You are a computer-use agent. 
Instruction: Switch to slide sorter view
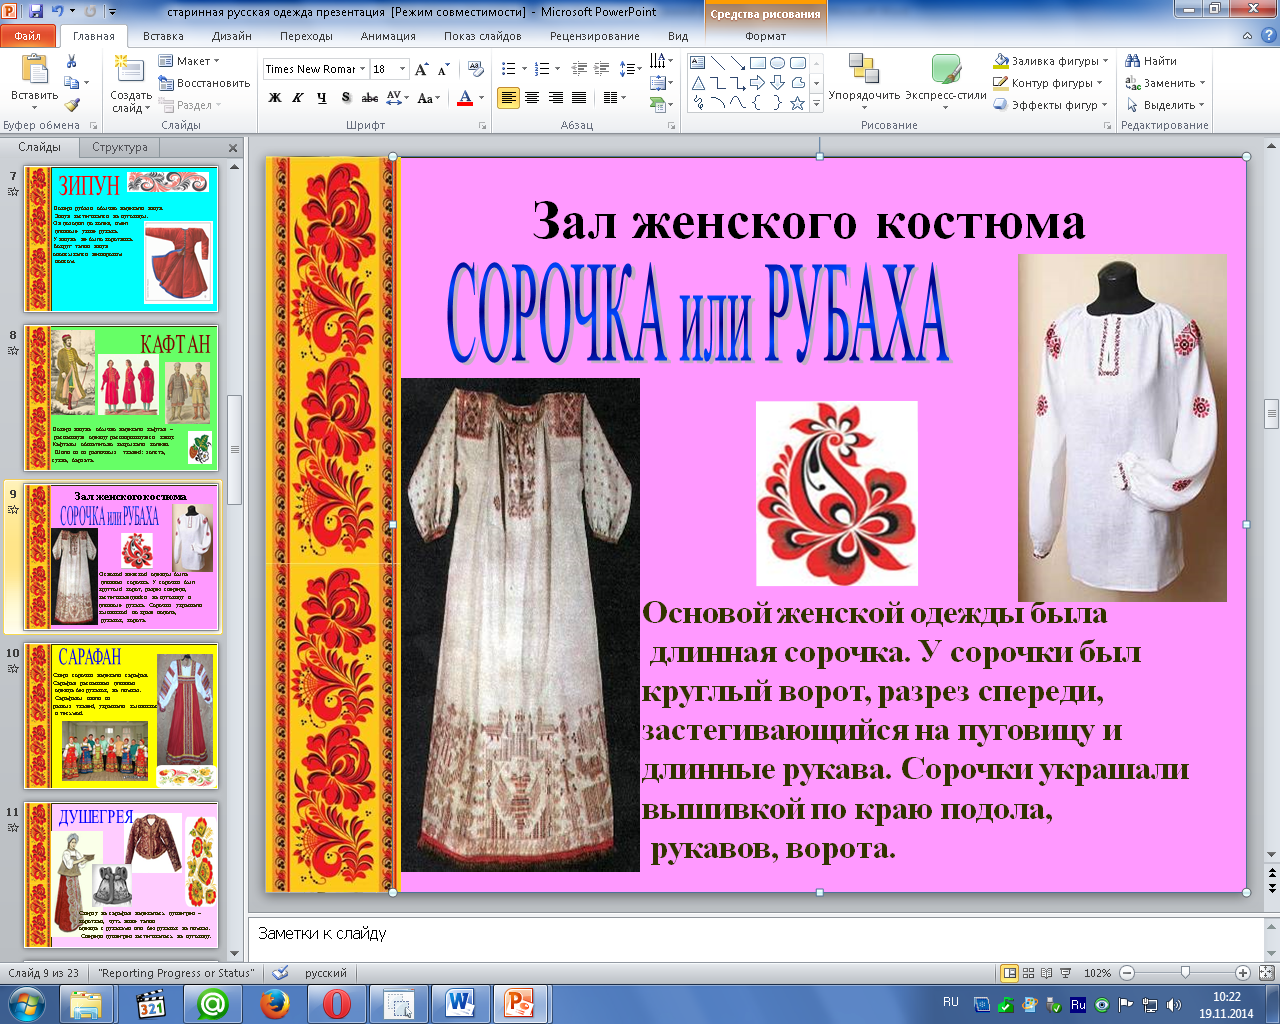pos(1028,973)
